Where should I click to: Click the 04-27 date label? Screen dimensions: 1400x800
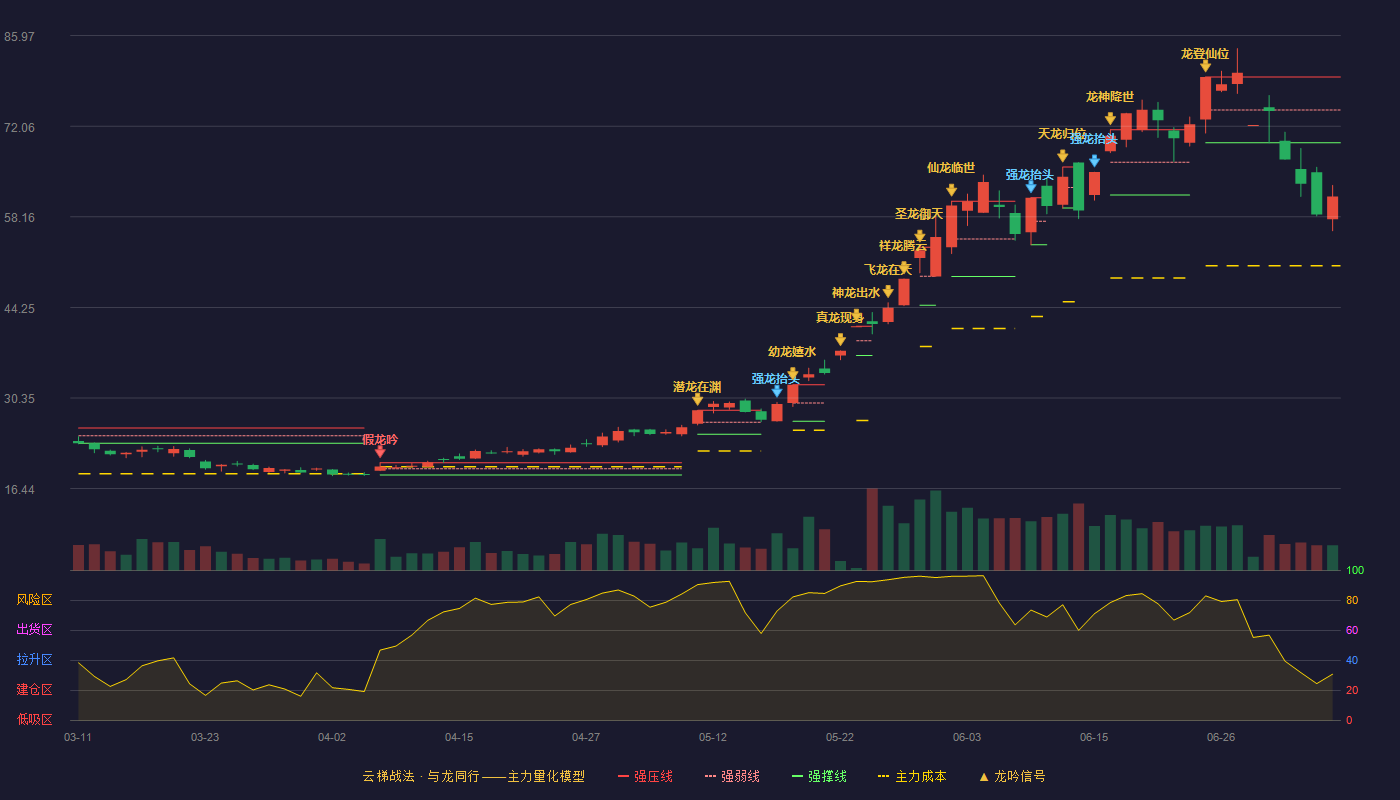586,737
